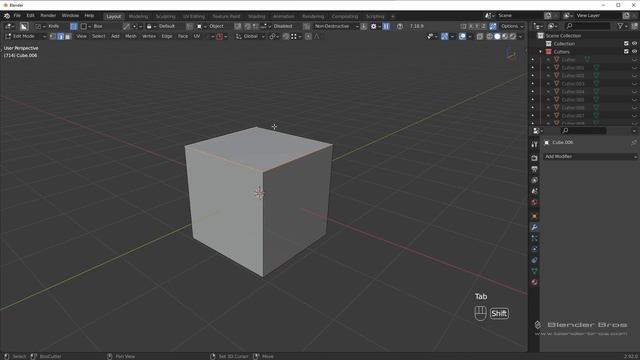Open the File menu

pos(17,16)
